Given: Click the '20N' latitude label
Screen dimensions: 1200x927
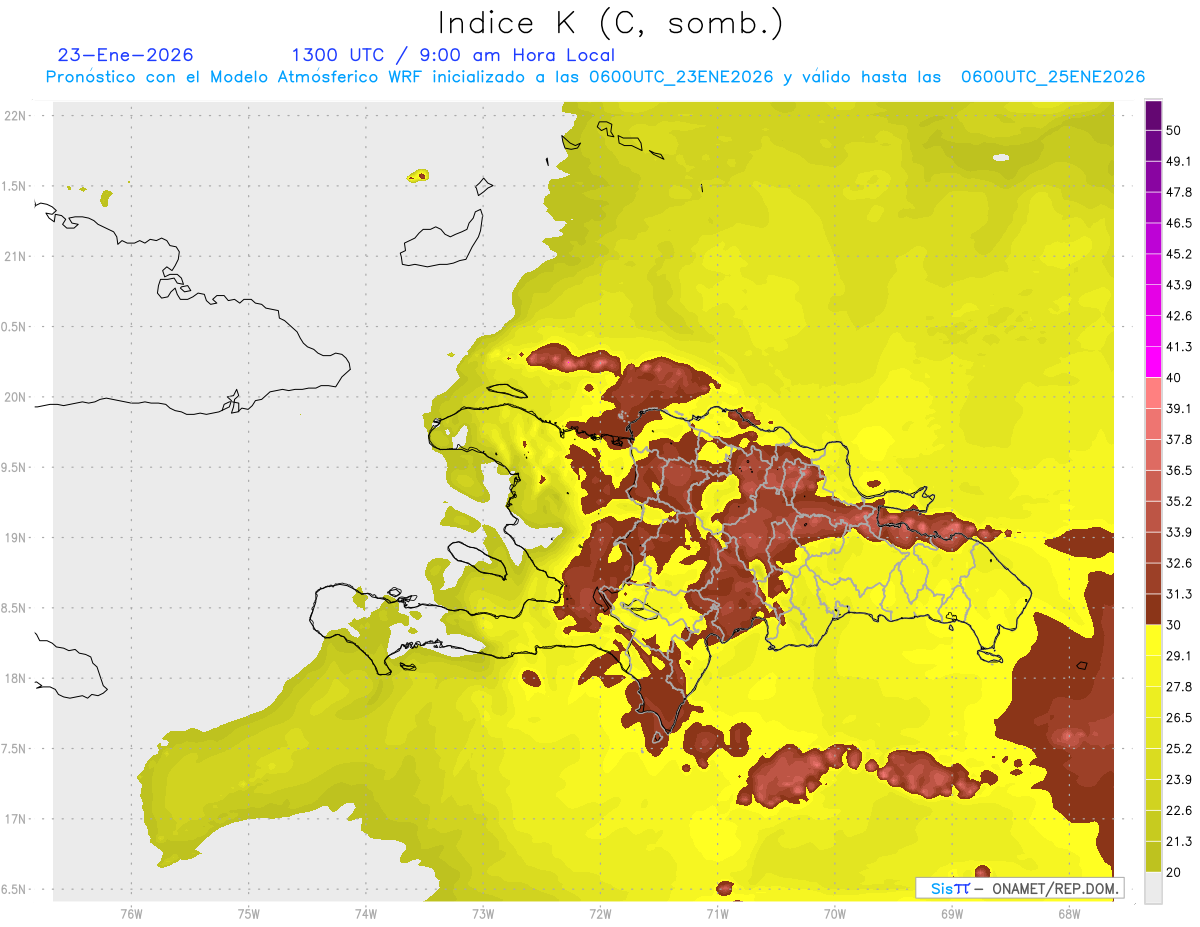Looking at the screenshot, I should point(15,397).
